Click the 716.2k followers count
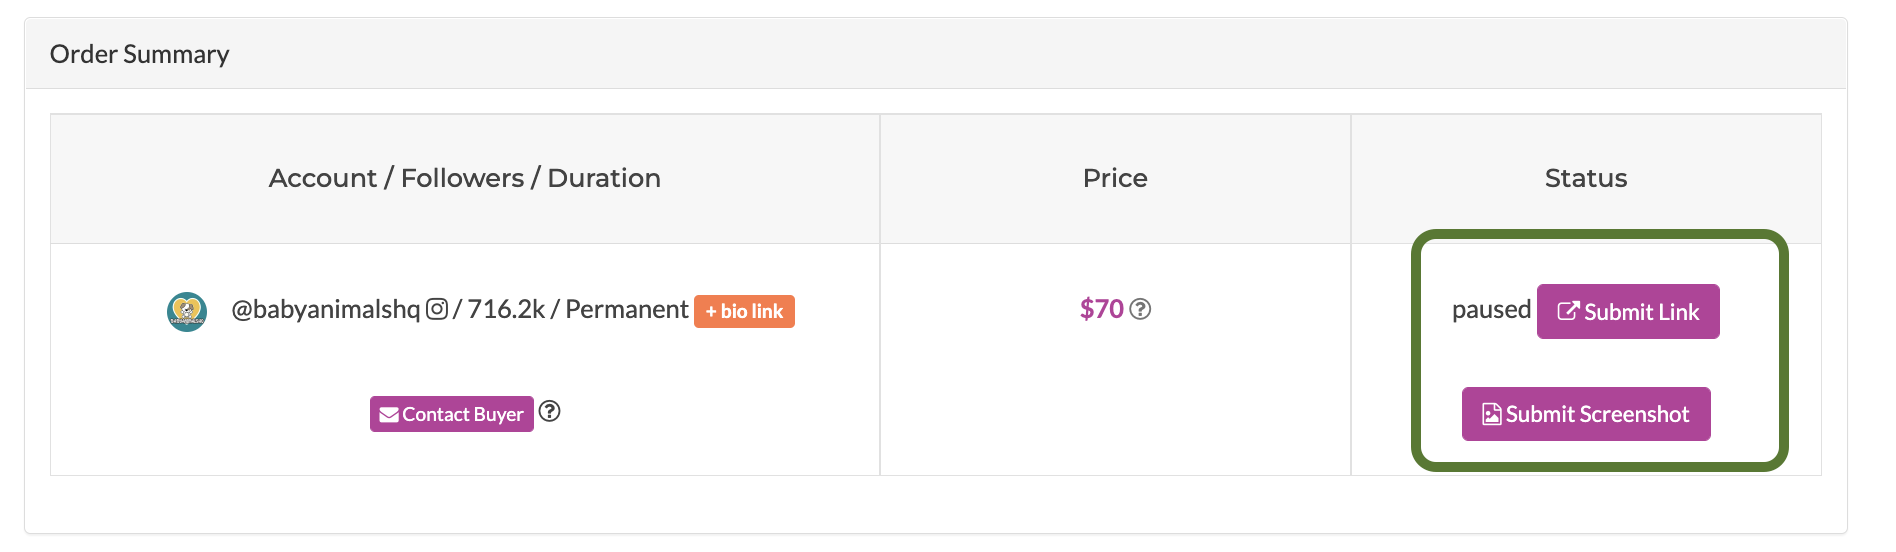This screenshot has height=552, width=1896. 506,309
